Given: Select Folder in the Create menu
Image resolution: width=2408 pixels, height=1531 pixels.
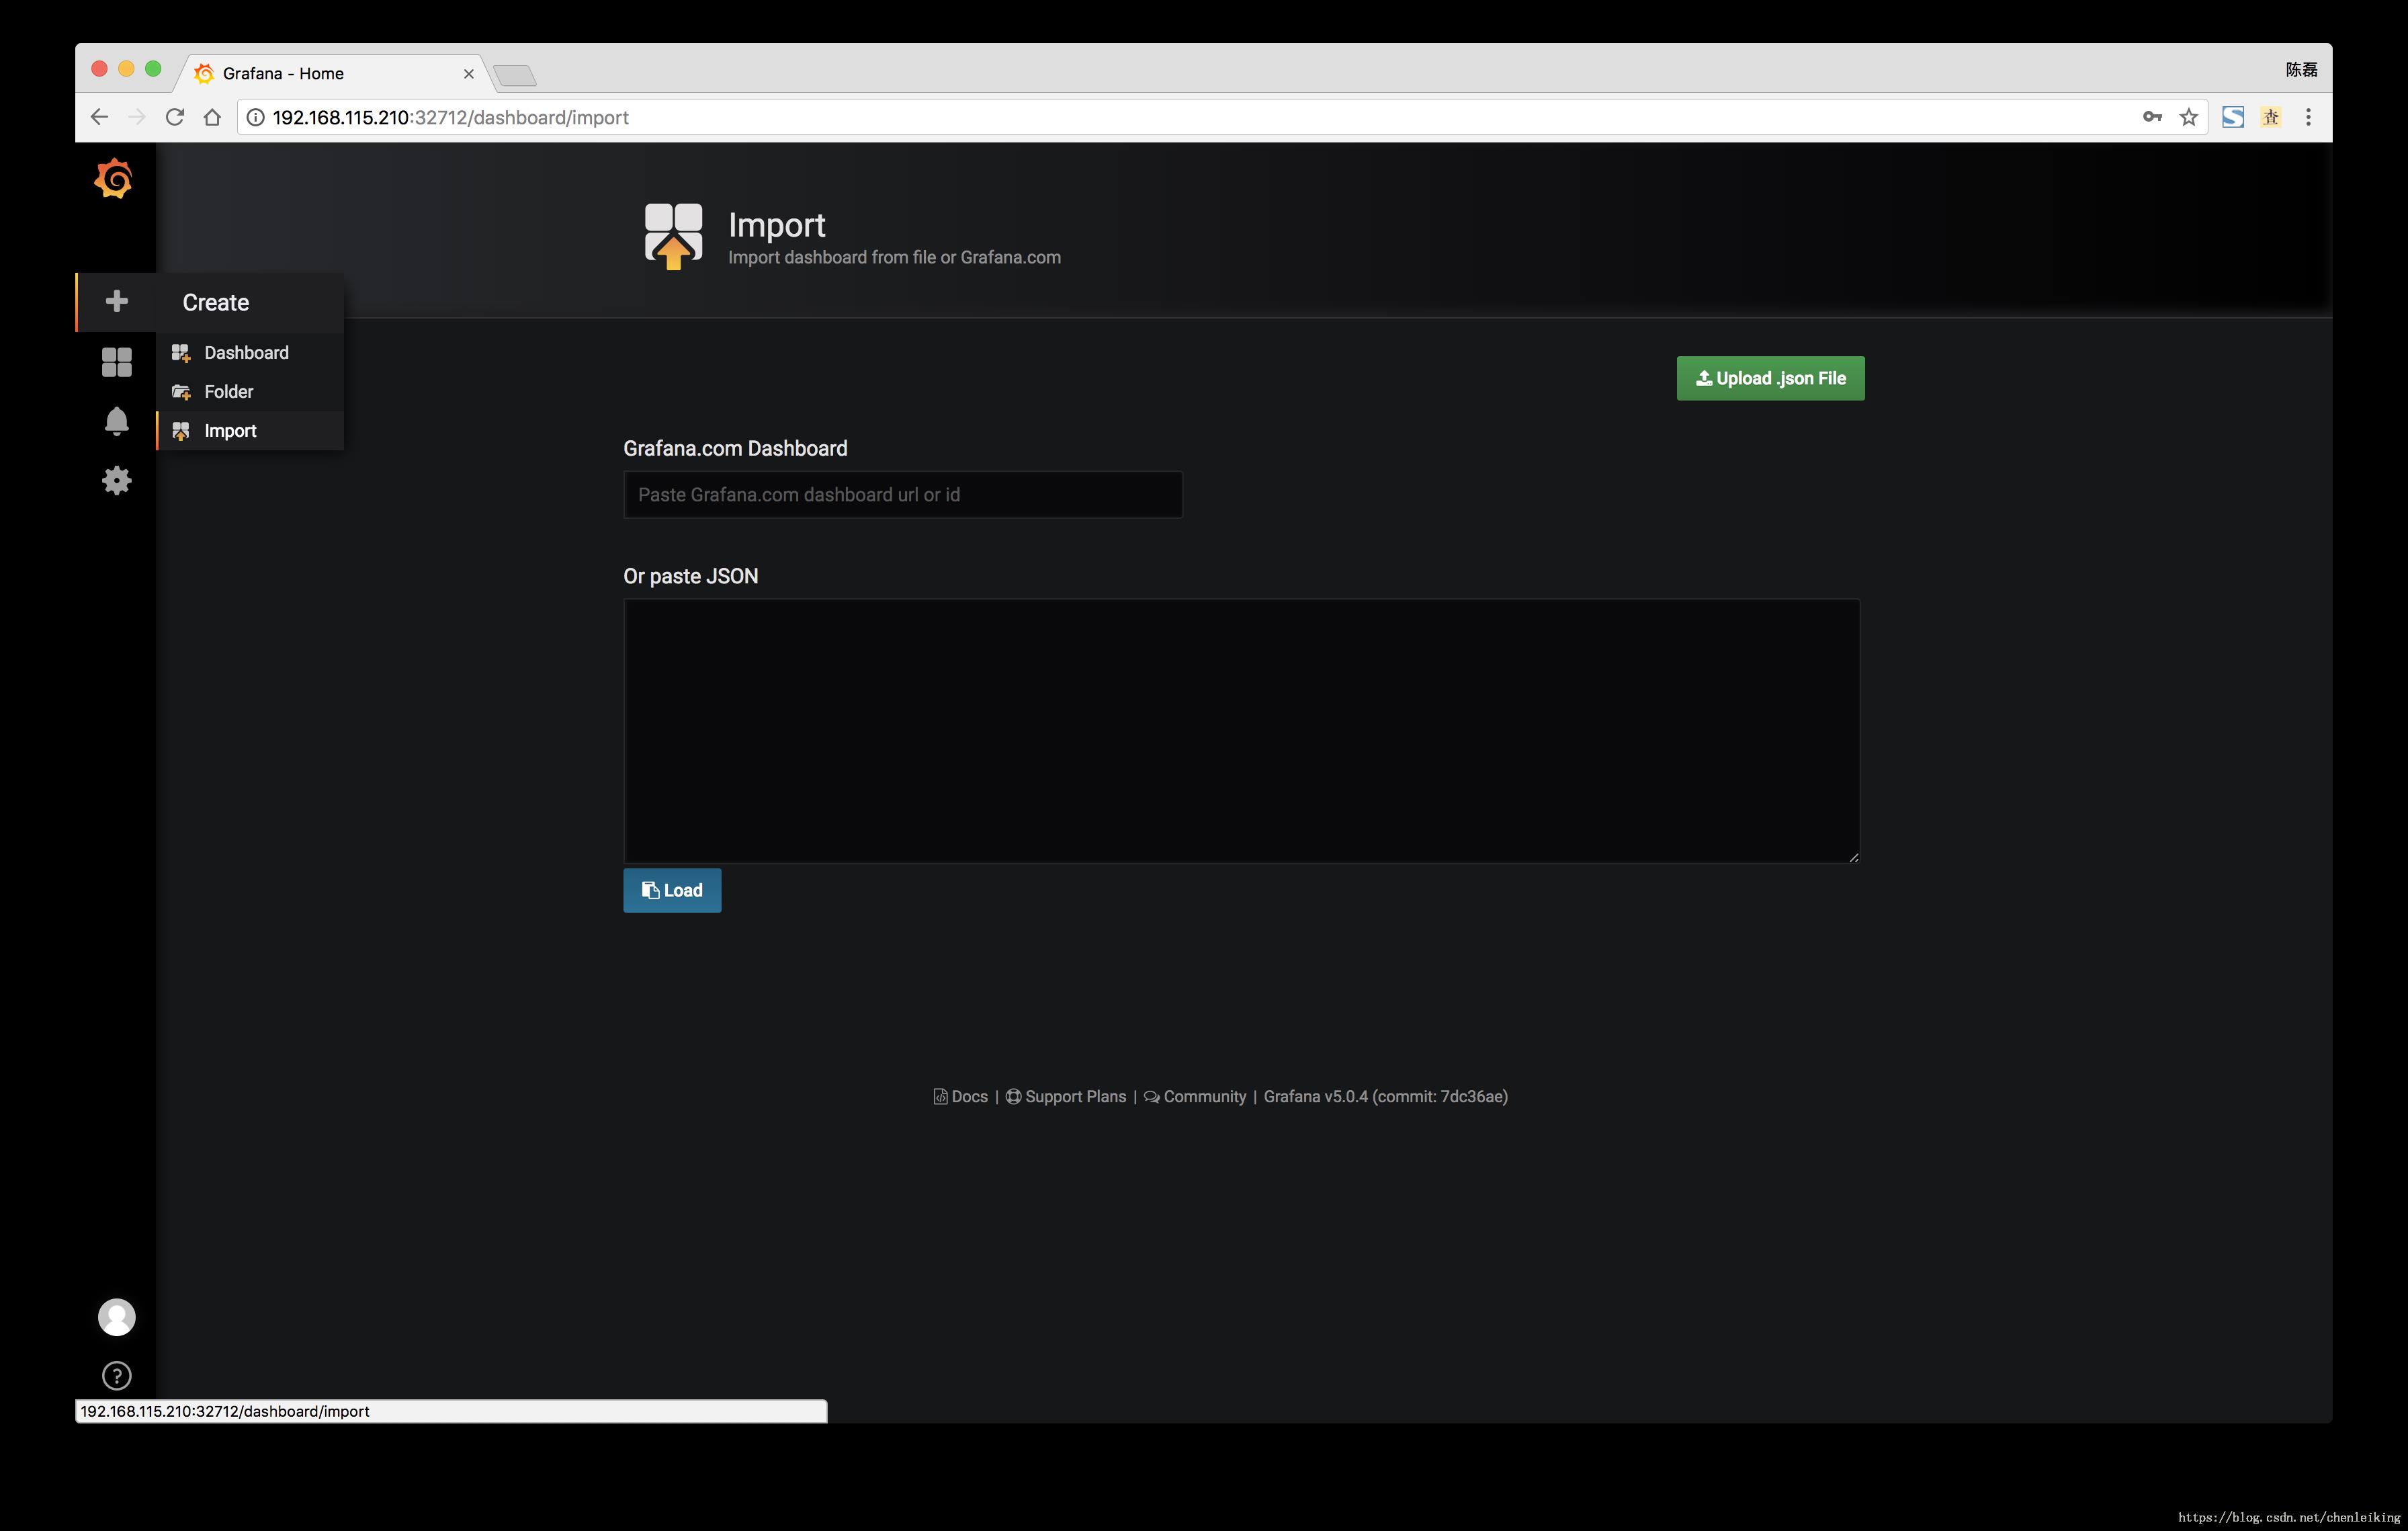Looking at the screenshot, I should (x=250, y=391).
